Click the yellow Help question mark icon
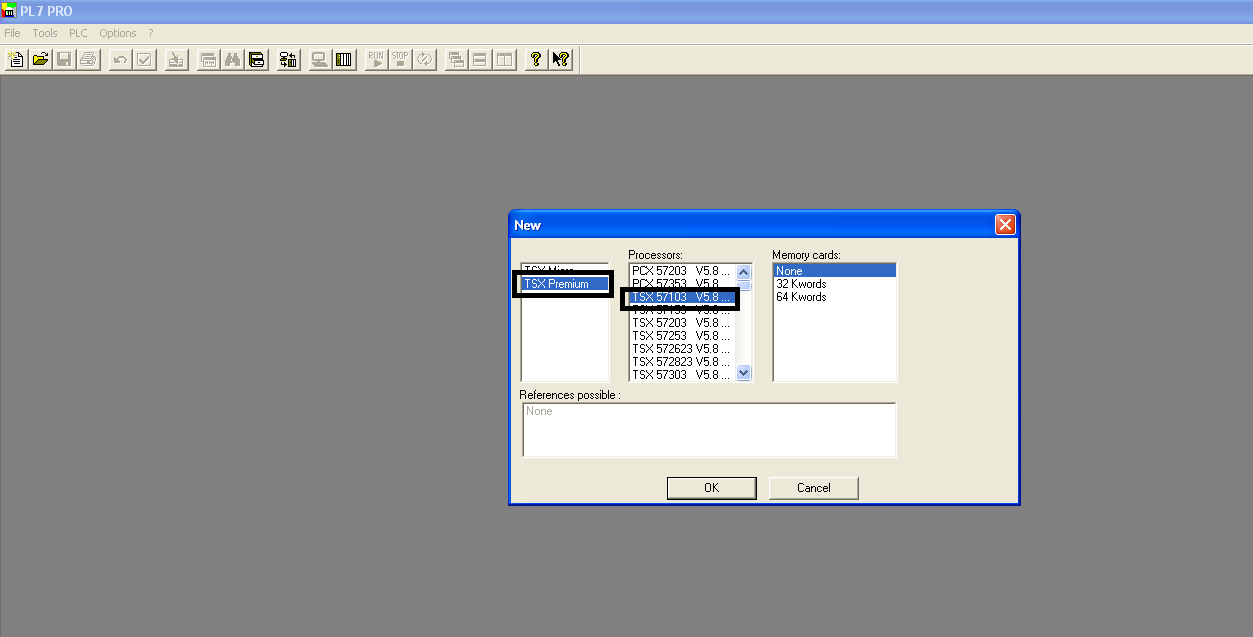This screenshot has height=637, width=1253. [536, 59]
